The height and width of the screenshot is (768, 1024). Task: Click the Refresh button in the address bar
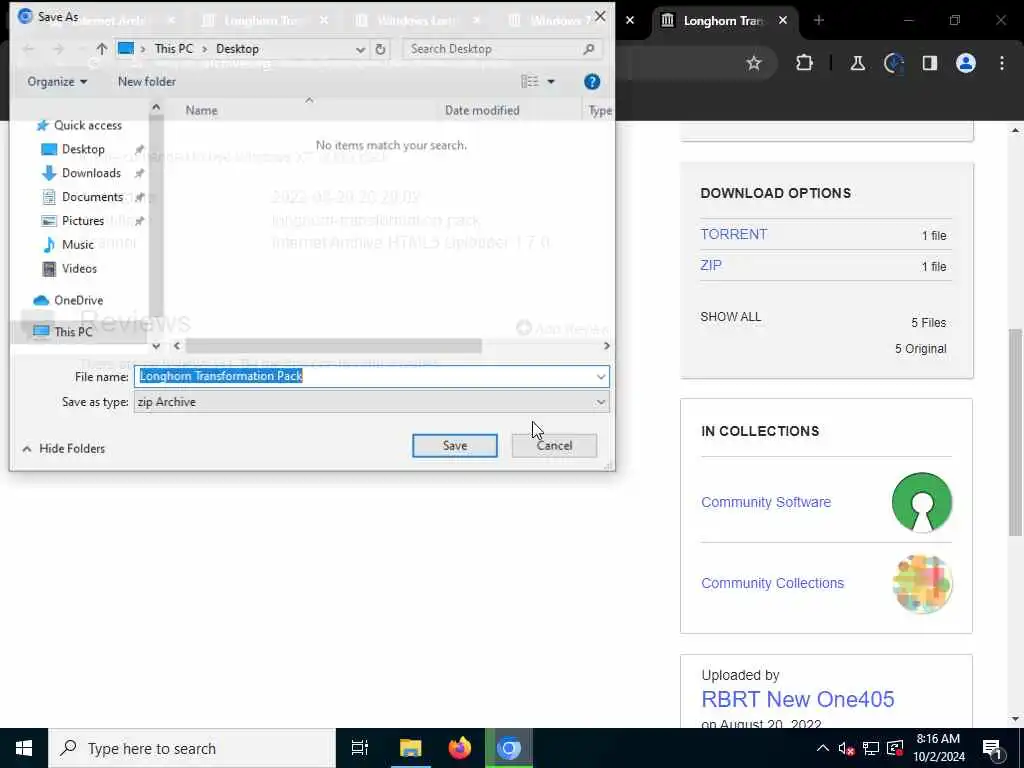click(x=380, y=49)
